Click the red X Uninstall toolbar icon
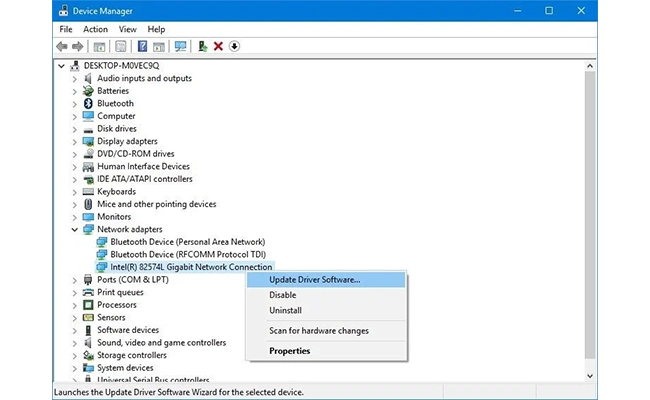This screenshot has height=400, width=650. click(x=218, y=46)
